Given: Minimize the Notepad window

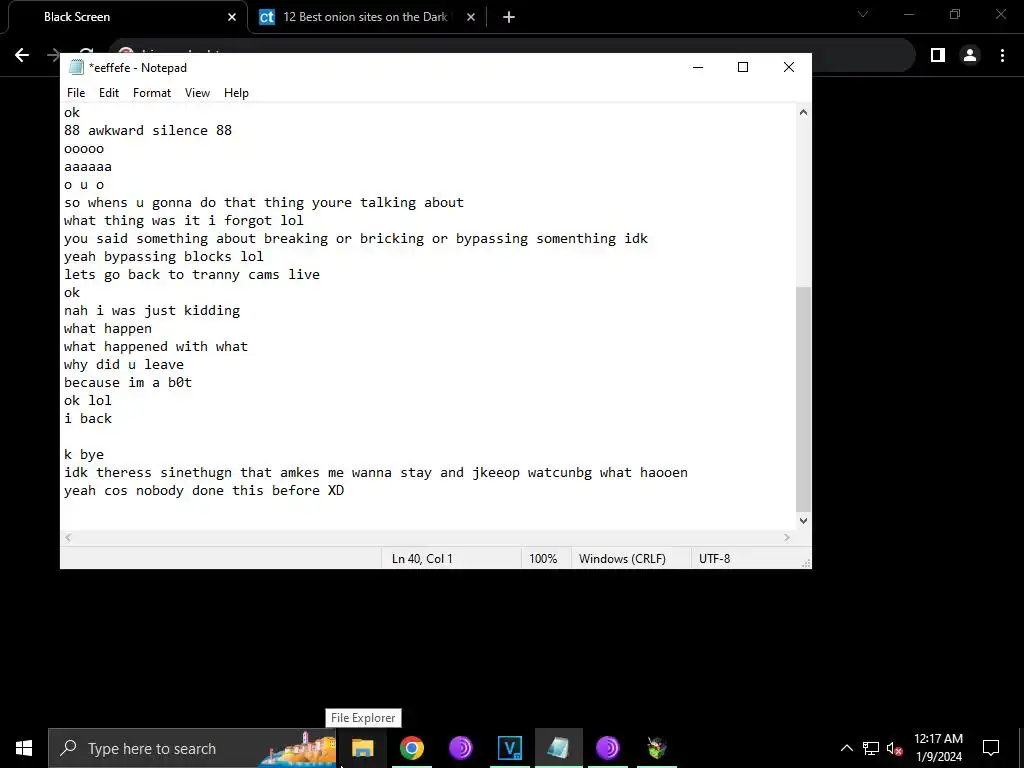Looking at the screenshot, I should [x=697, y=67].
